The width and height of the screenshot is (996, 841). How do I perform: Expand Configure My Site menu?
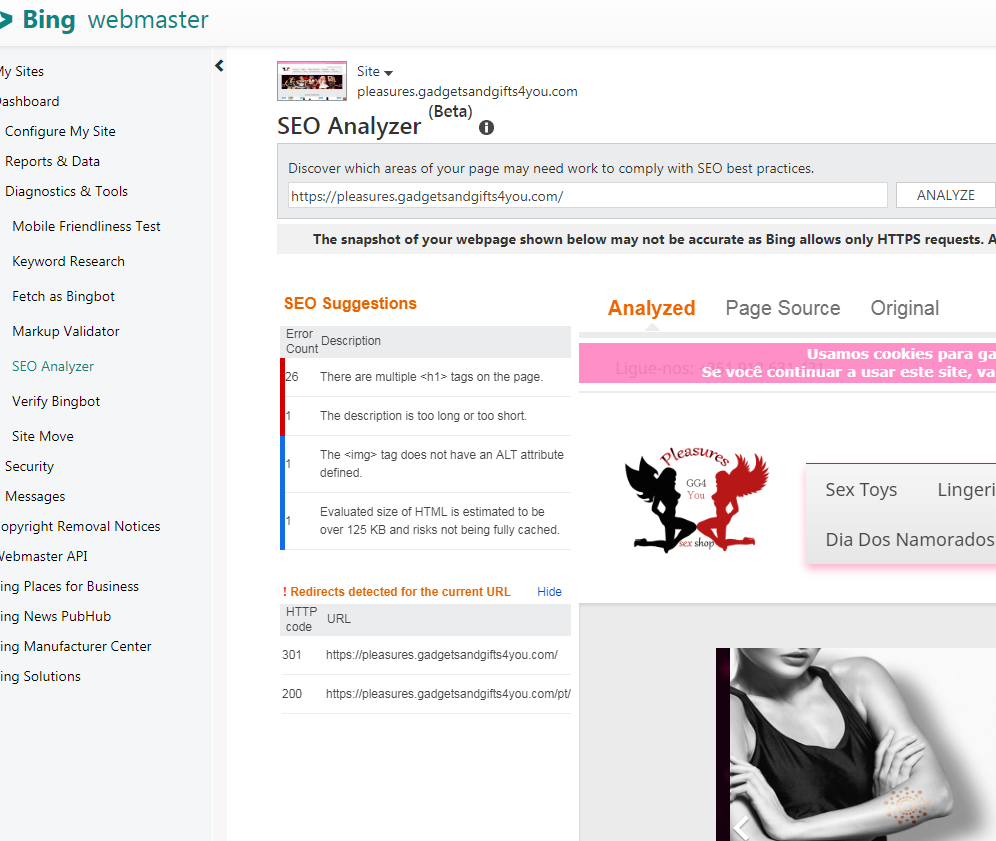point(60,131)
